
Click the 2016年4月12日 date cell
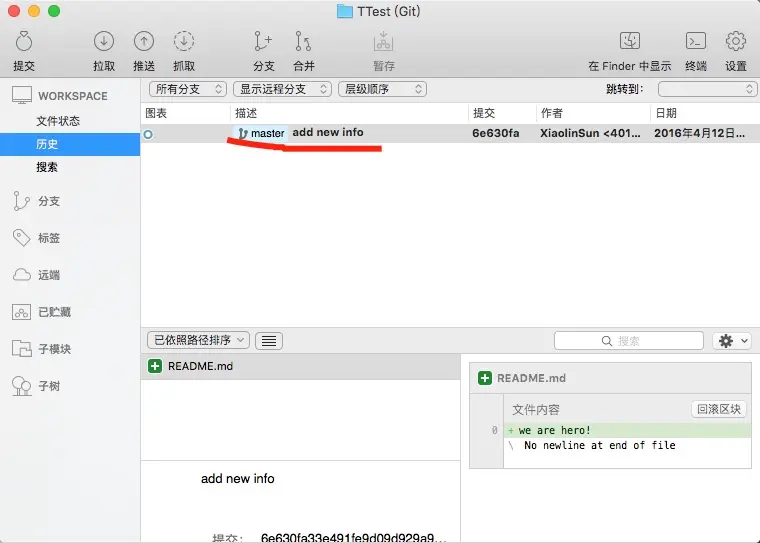(x=699, y=133)
